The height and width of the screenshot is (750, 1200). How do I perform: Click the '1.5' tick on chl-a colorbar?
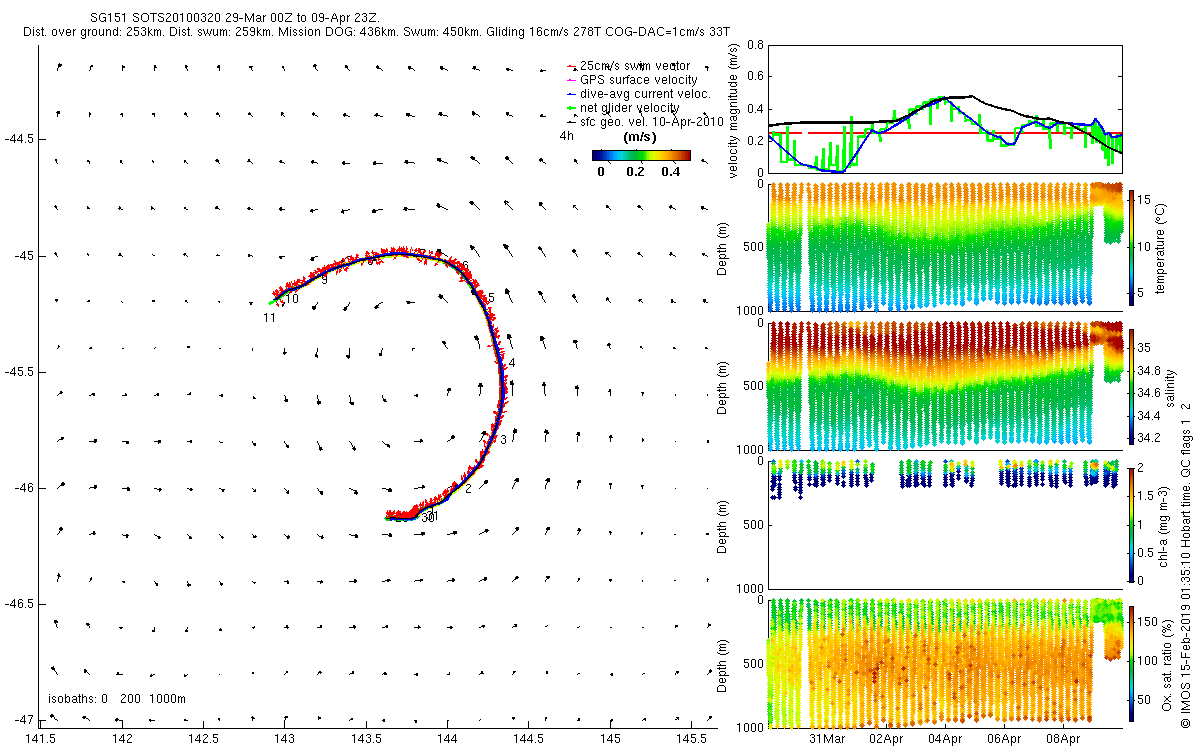[1148, 495]
